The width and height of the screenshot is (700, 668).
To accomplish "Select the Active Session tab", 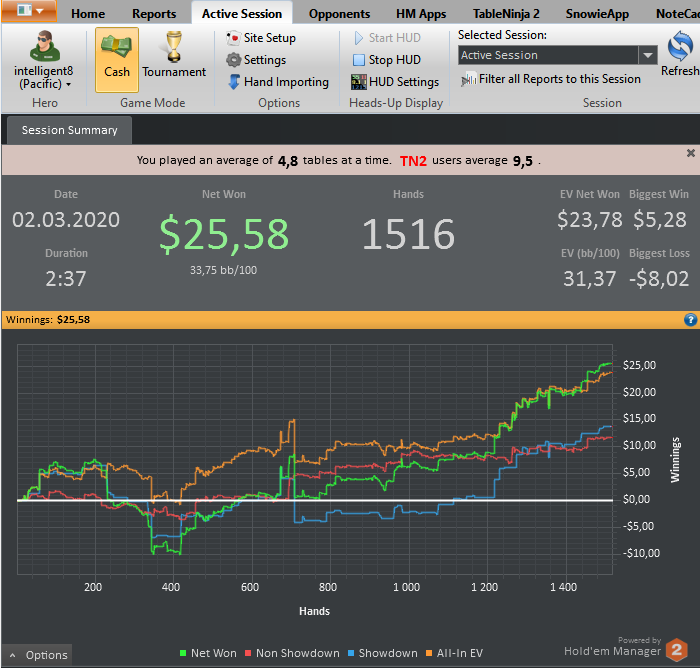I will click(x=242, y=14).
